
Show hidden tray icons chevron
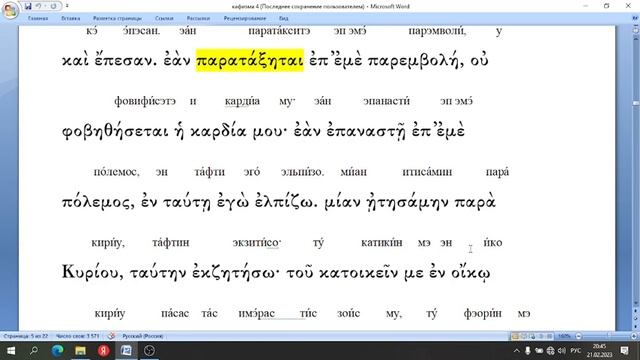(516, 351)
